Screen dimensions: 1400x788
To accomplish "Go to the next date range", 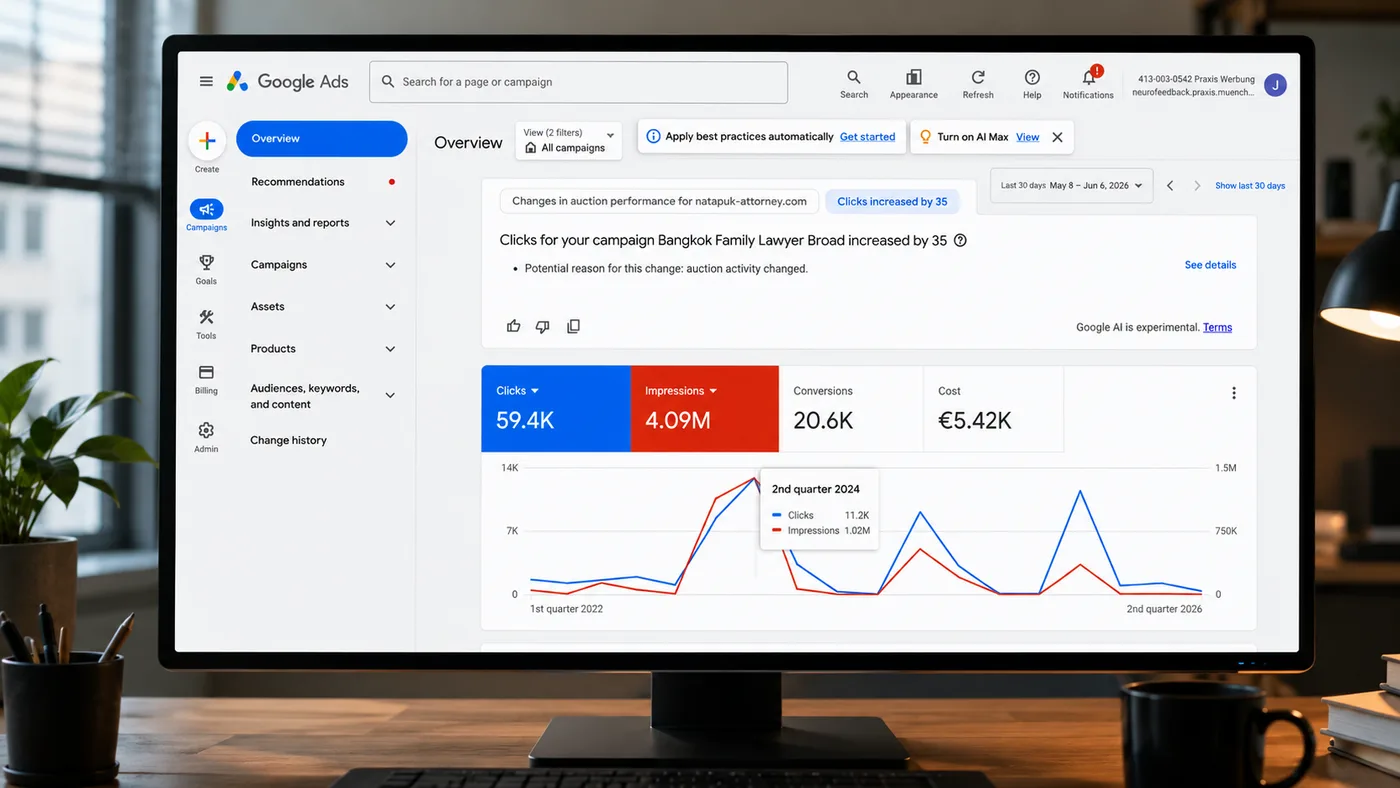I will pyautogui.click(x=1197, y=186).
